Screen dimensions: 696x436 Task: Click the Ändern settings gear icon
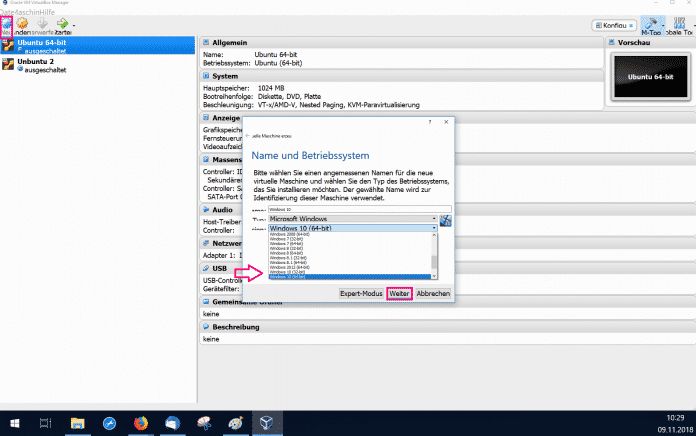click(23, 22)
